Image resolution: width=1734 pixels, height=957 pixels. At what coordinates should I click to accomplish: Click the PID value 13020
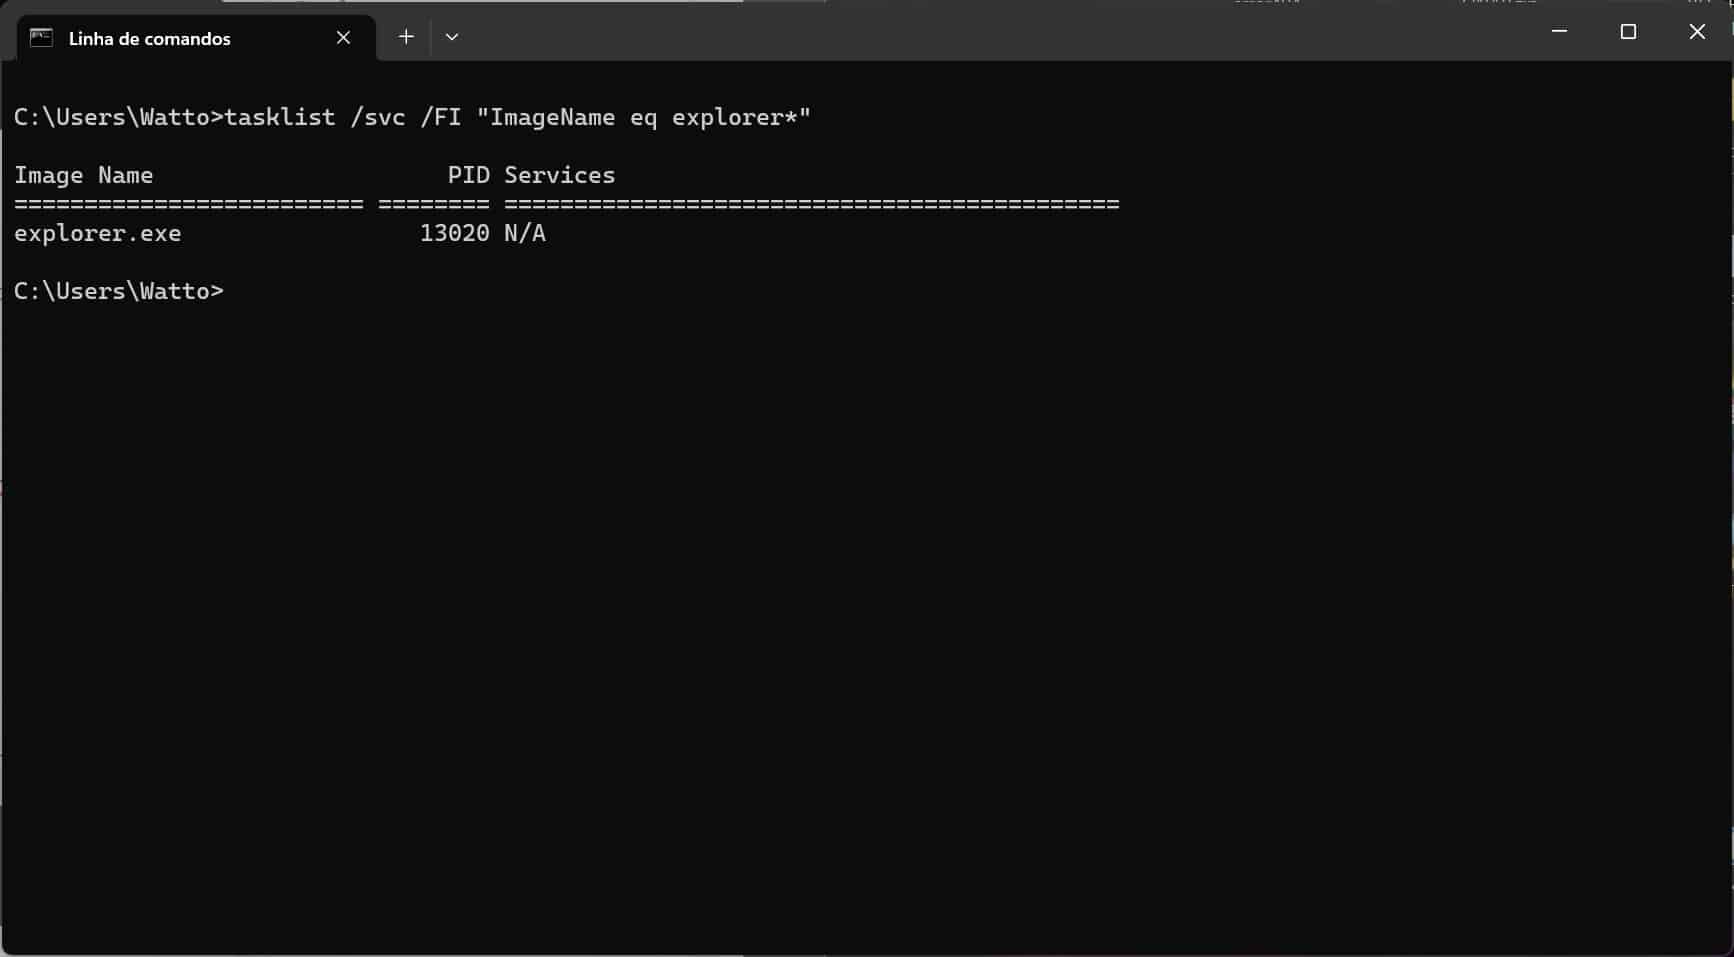click(x=454, y=233)
